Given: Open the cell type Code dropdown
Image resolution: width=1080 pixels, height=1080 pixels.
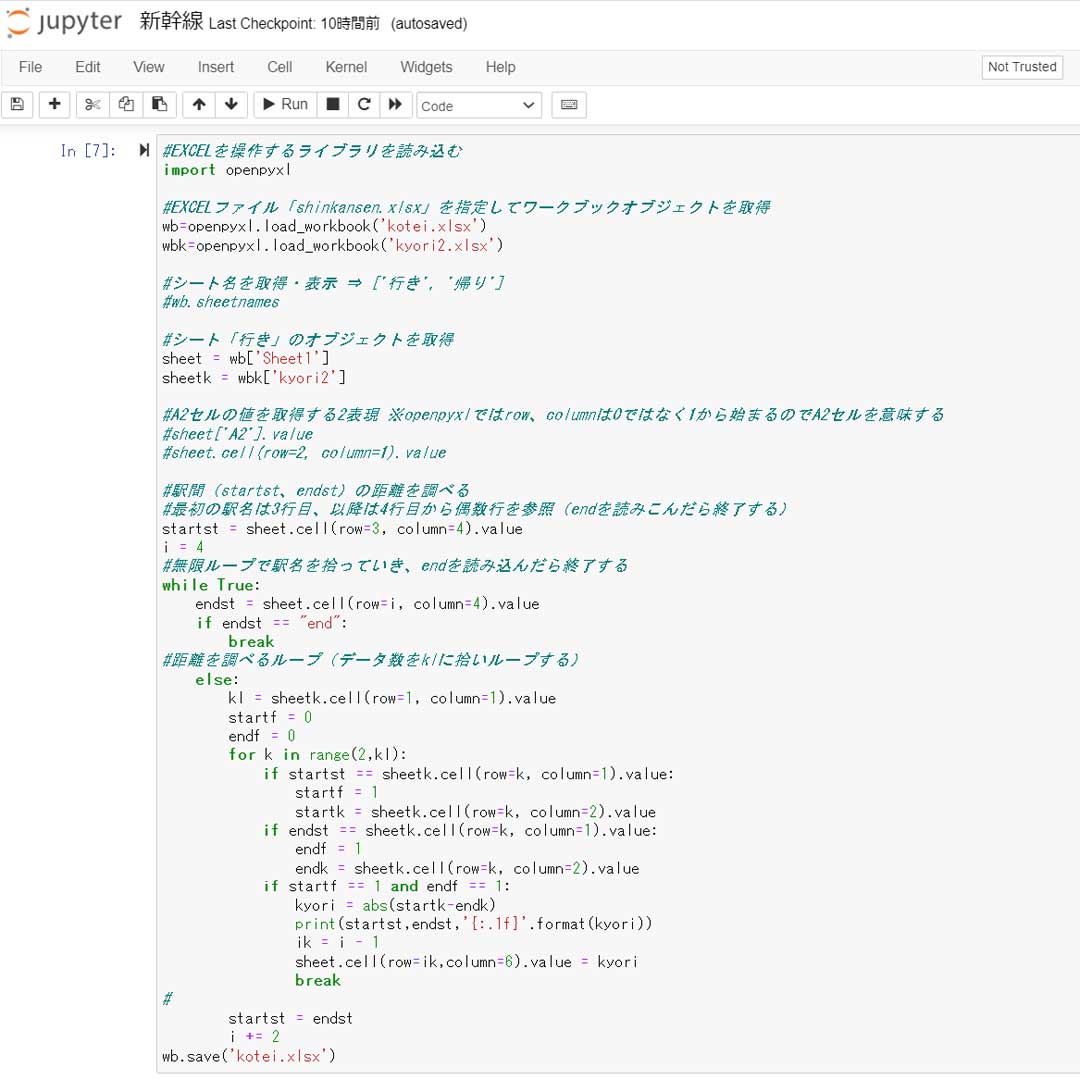Looking at the screenshot, I should (479, 106).
